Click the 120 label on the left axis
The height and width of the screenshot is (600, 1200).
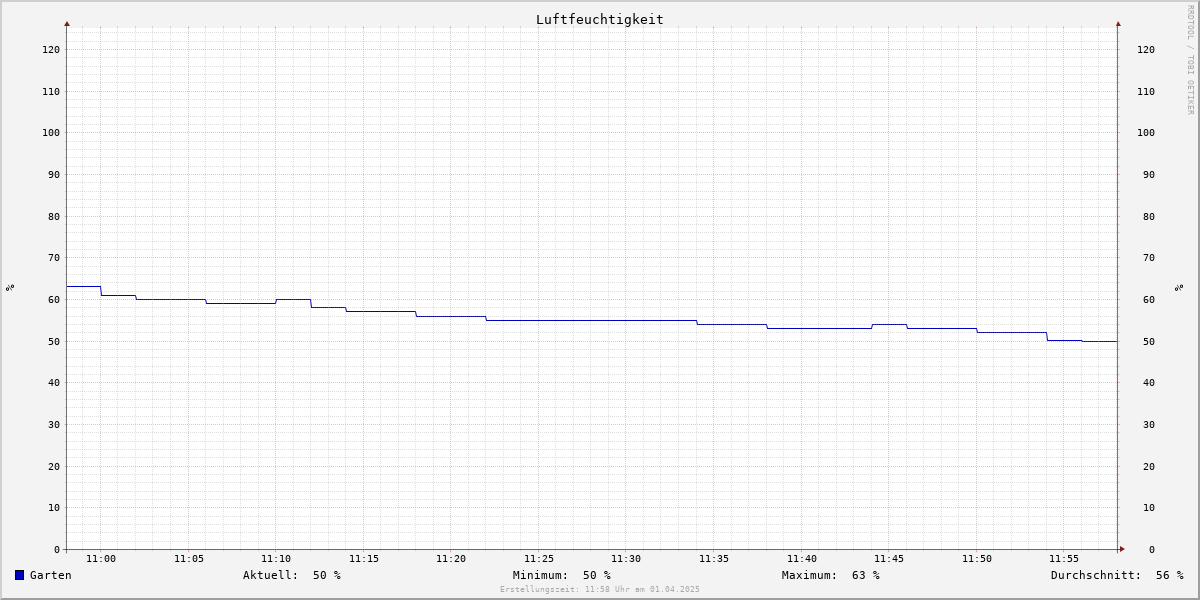pos(51,49)
